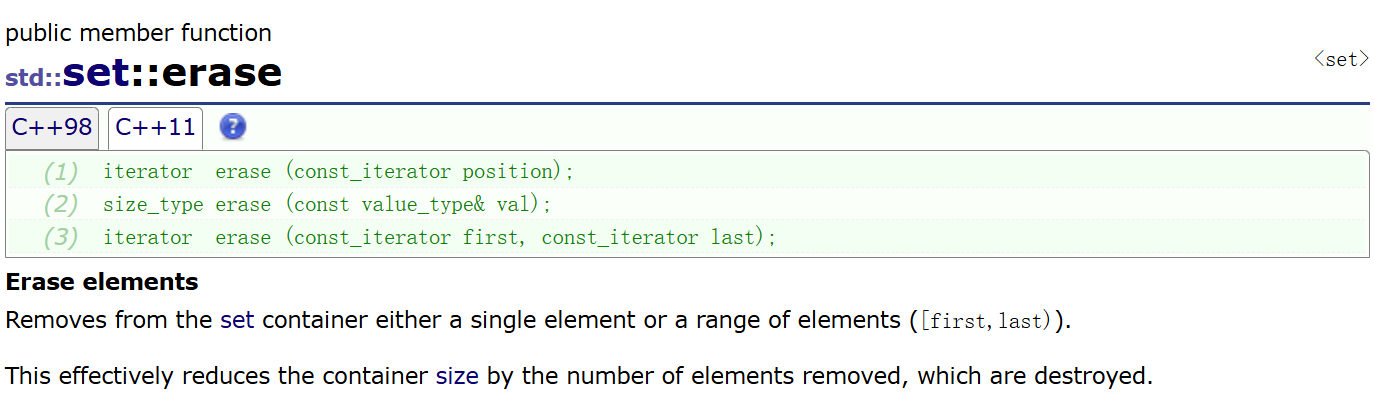Open the 'size' link in the second paragraph
1374x416 pixels.
click(x=457, y=377)
